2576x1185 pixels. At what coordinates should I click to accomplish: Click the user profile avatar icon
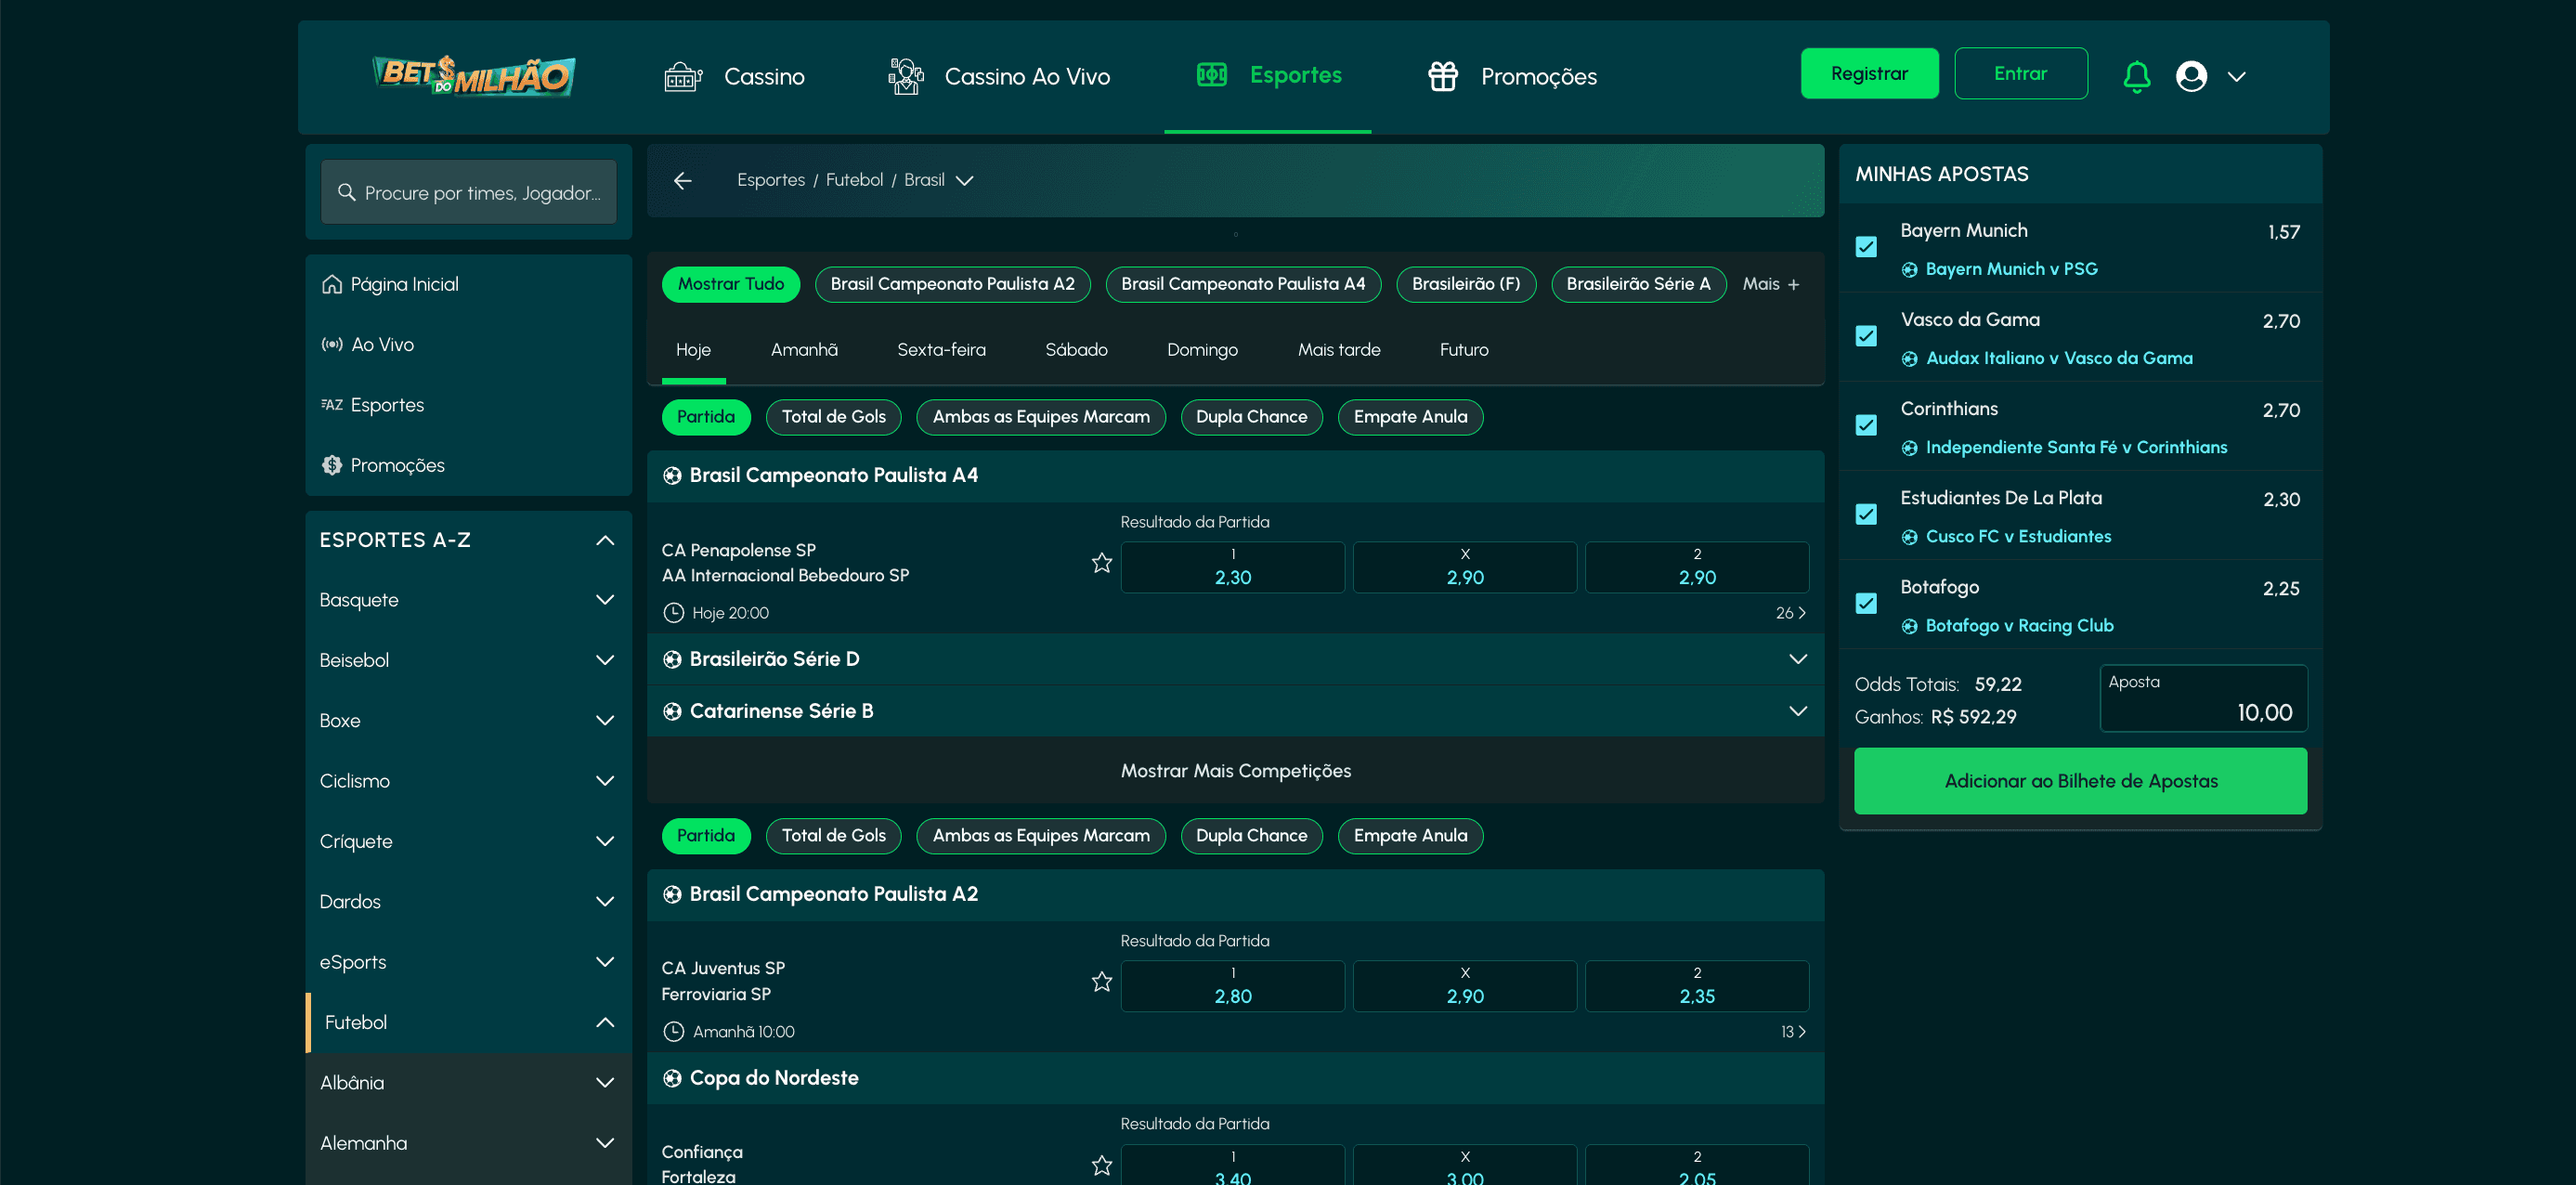[x=2190, y=76]
